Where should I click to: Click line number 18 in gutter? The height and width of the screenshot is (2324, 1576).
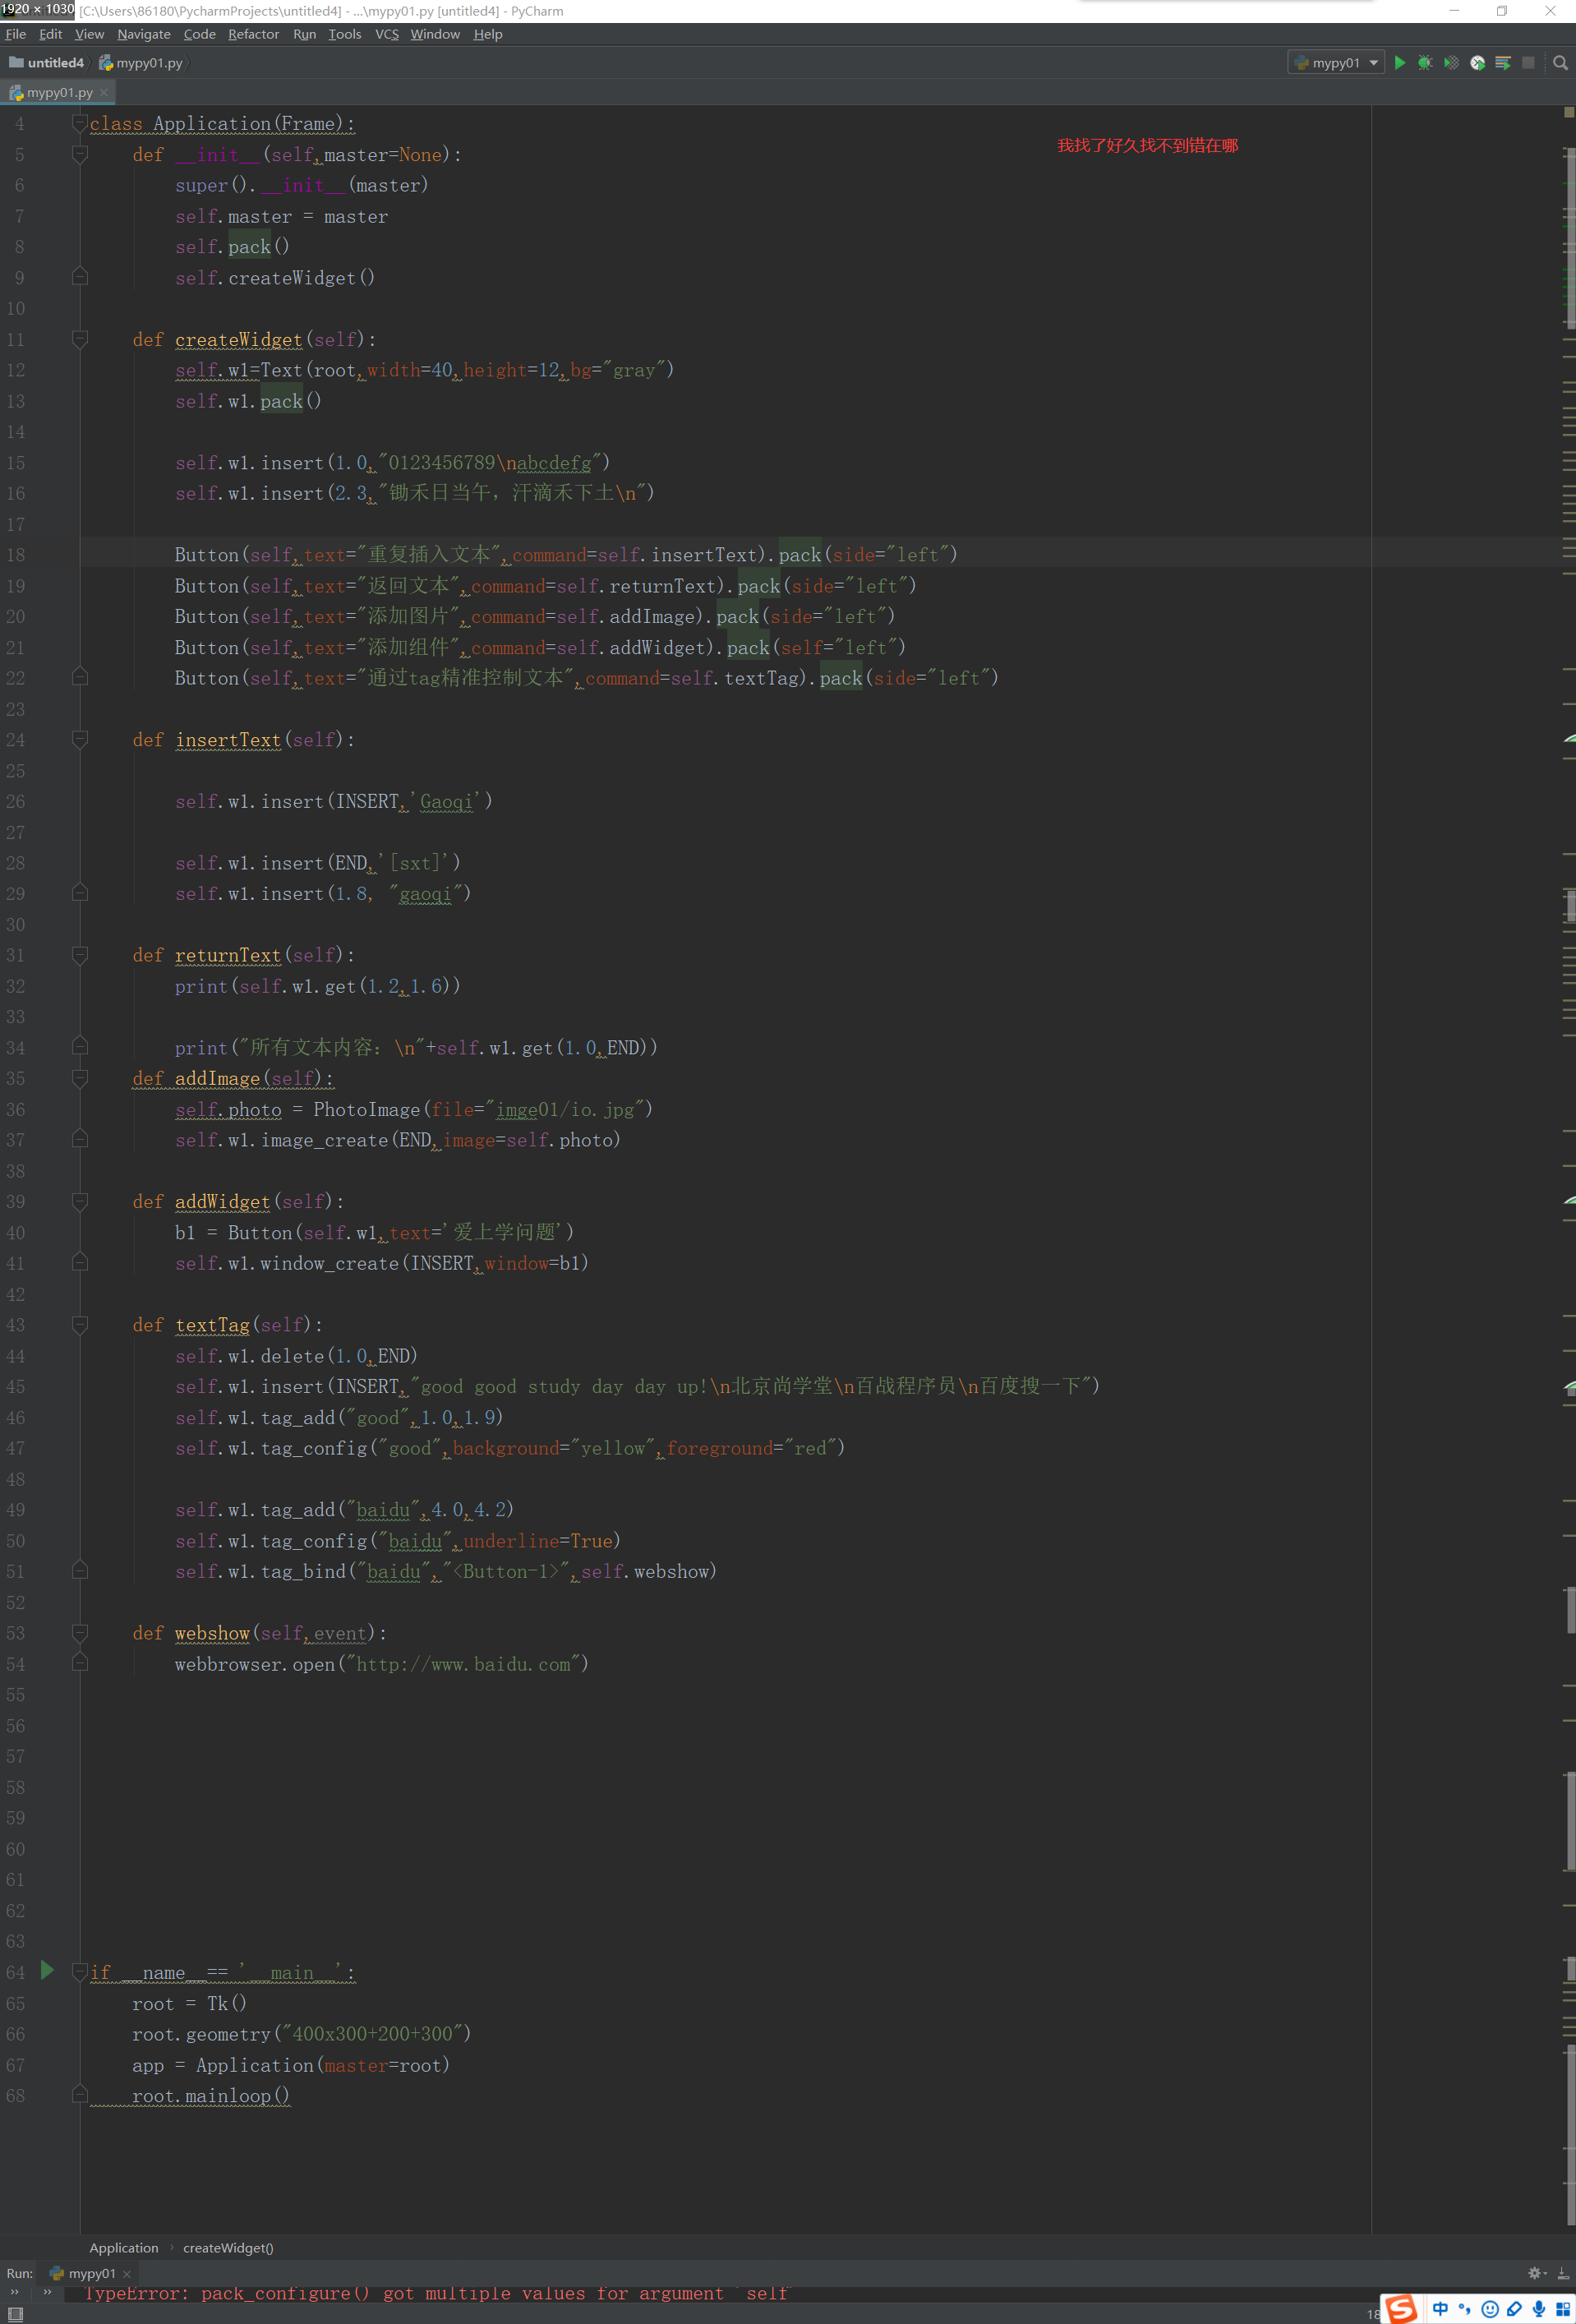(16, 554)
